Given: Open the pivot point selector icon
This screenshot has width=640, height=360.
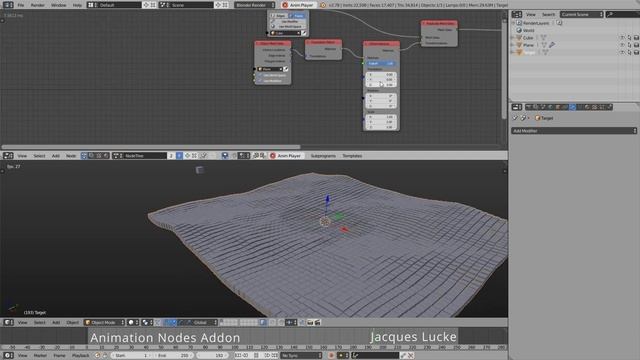Looking at the screenshot, I should pos(147,322).
